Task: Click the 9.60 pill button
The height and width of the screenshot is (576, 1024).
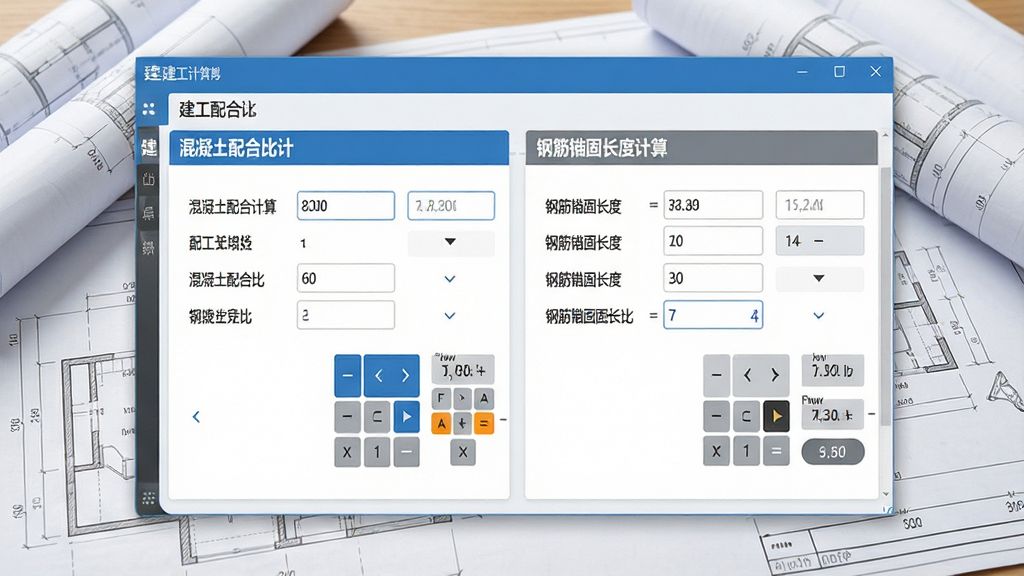Action: point(833,452)
